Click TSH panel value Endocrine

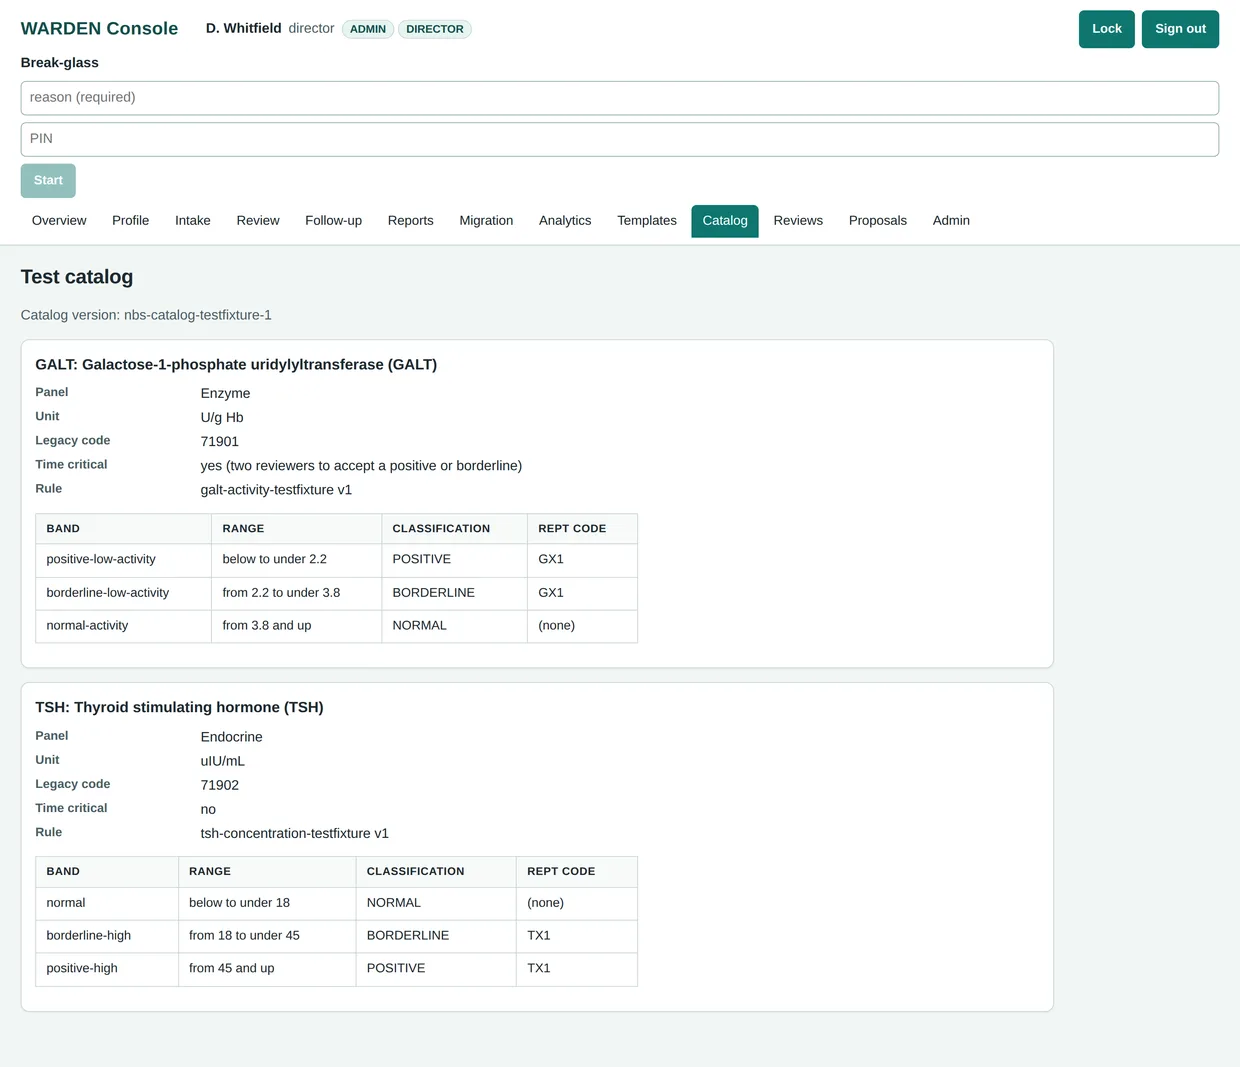(232, 737)
